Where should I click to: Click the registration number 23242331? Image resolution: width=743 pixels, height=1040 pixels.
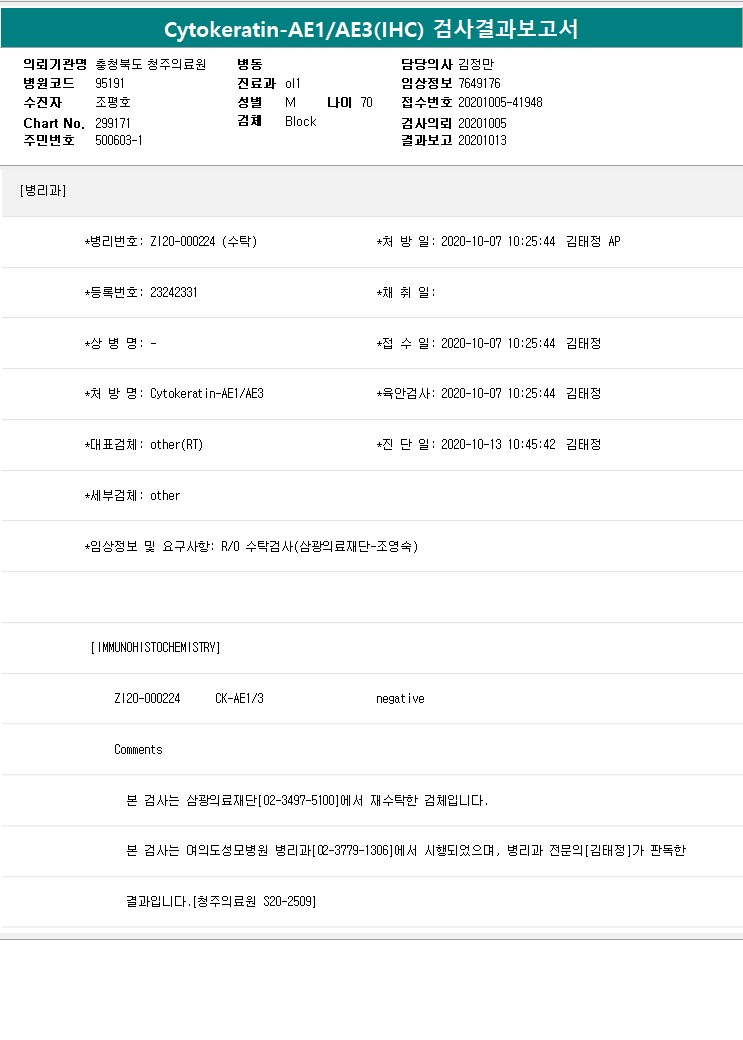[173, 293]
